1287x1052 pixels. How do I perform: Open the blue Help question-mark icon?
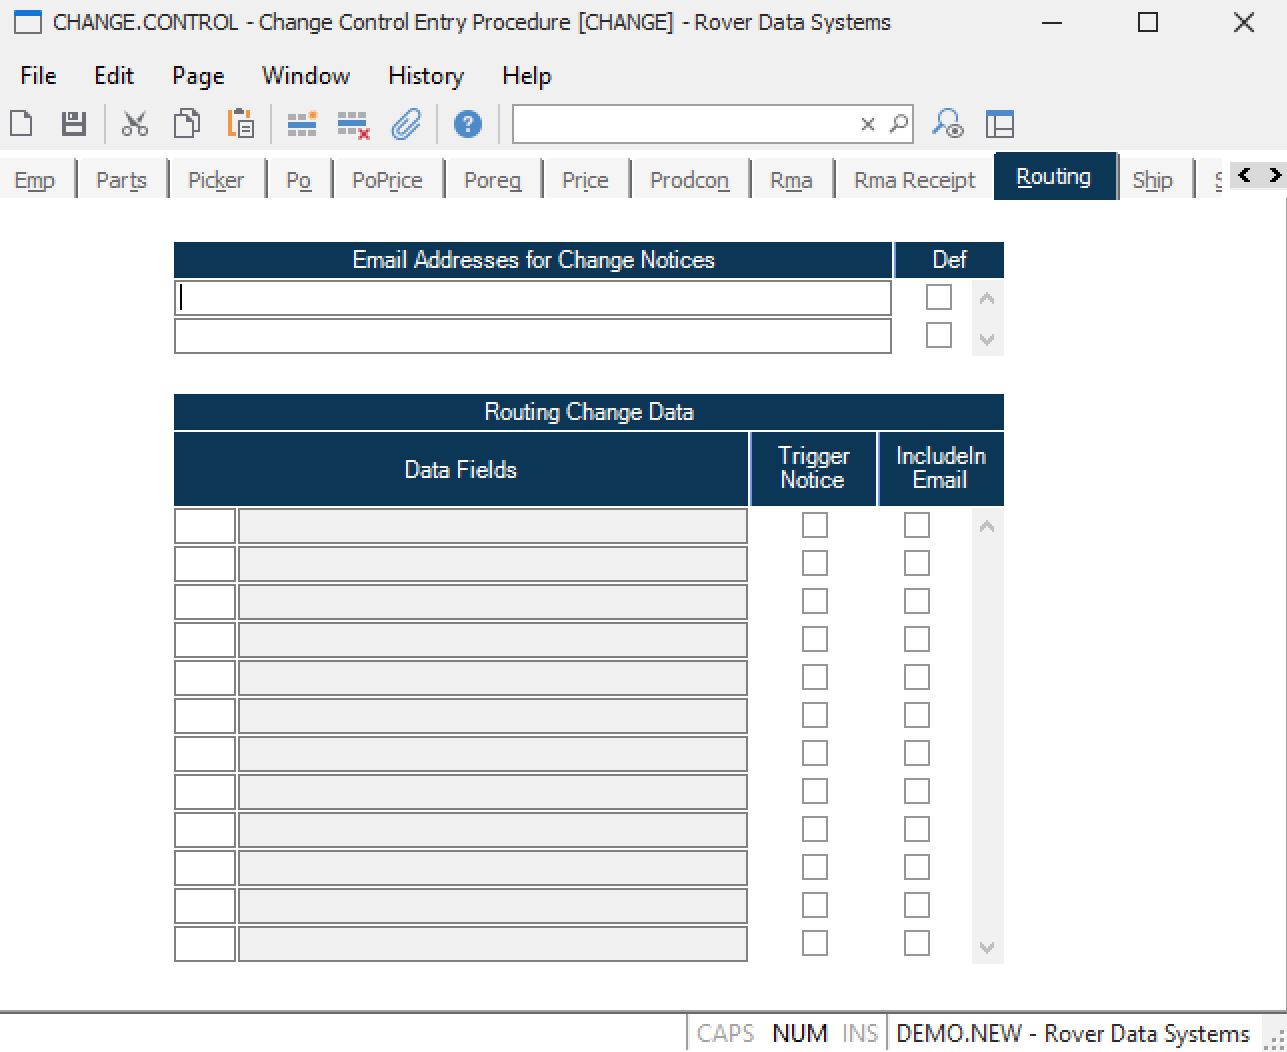[467, 124]
